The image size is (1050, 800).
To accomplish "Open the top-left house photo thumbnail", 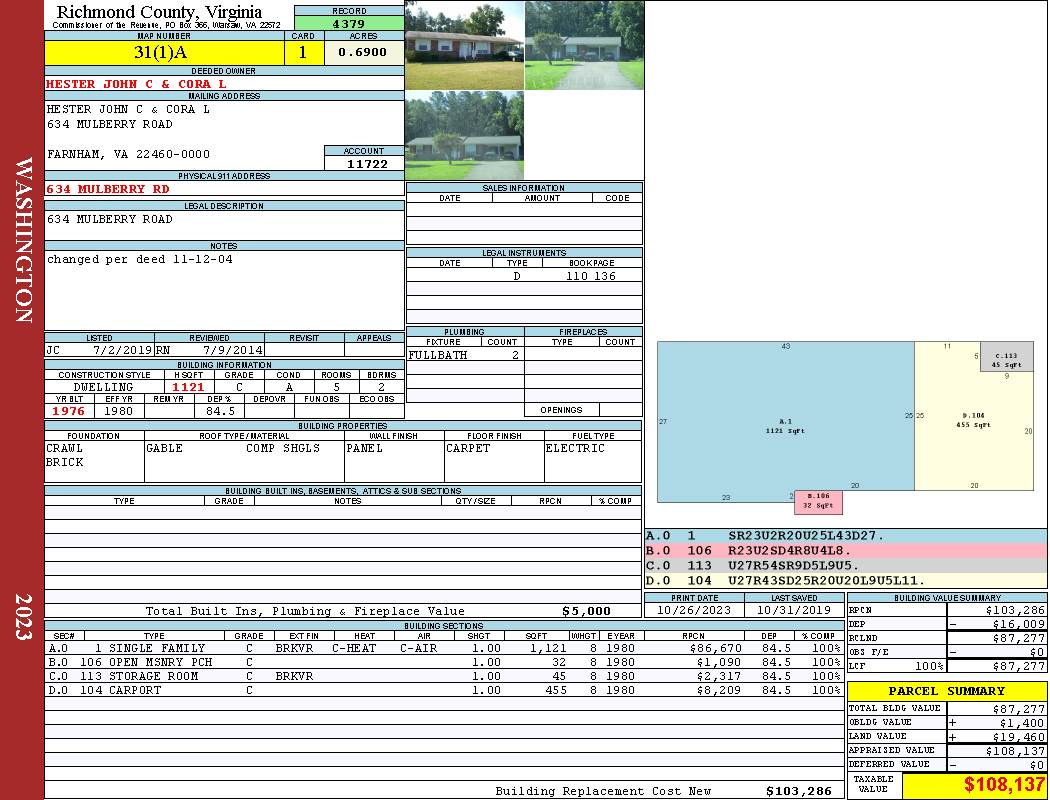I will point(464,45).
